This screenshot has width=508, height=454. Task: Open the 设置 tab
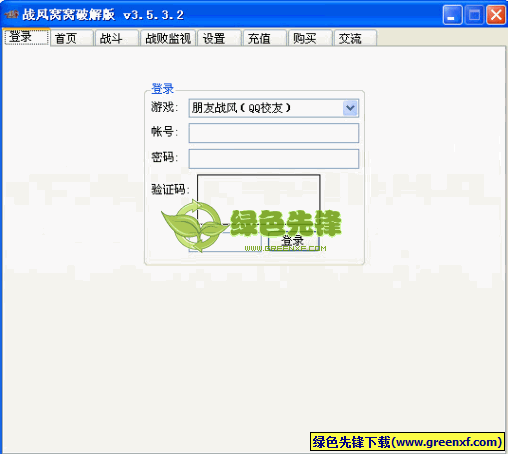219,38
